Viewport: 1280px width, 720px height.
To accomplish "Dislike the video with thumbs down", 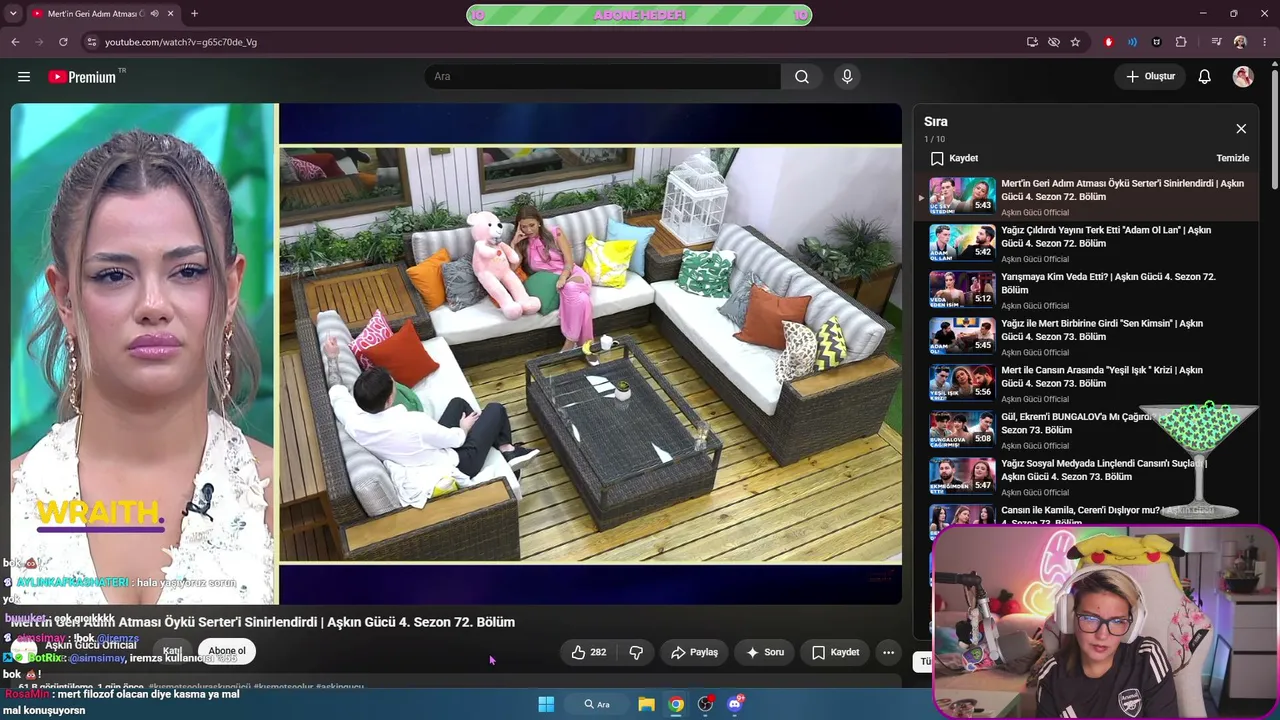I will (636, 652).
